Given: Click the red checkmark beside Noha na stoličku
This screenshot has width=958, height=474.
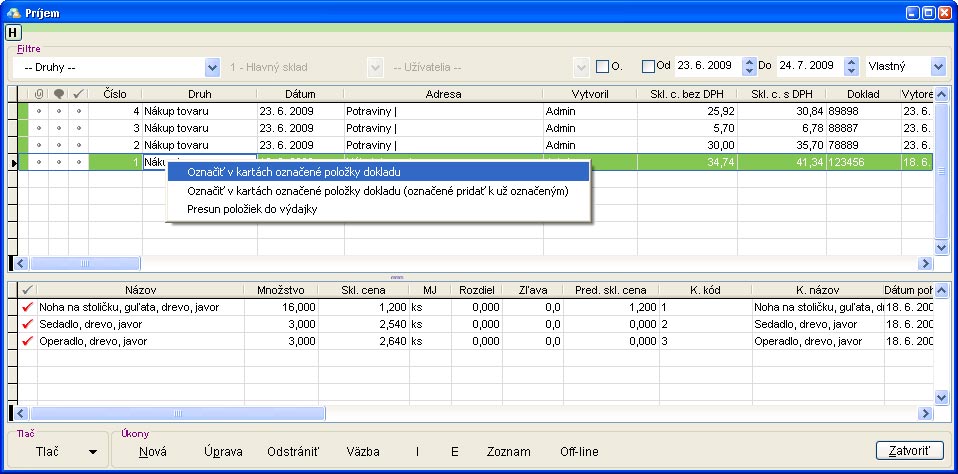Looking at the screenshot, I should pos(27,308).
